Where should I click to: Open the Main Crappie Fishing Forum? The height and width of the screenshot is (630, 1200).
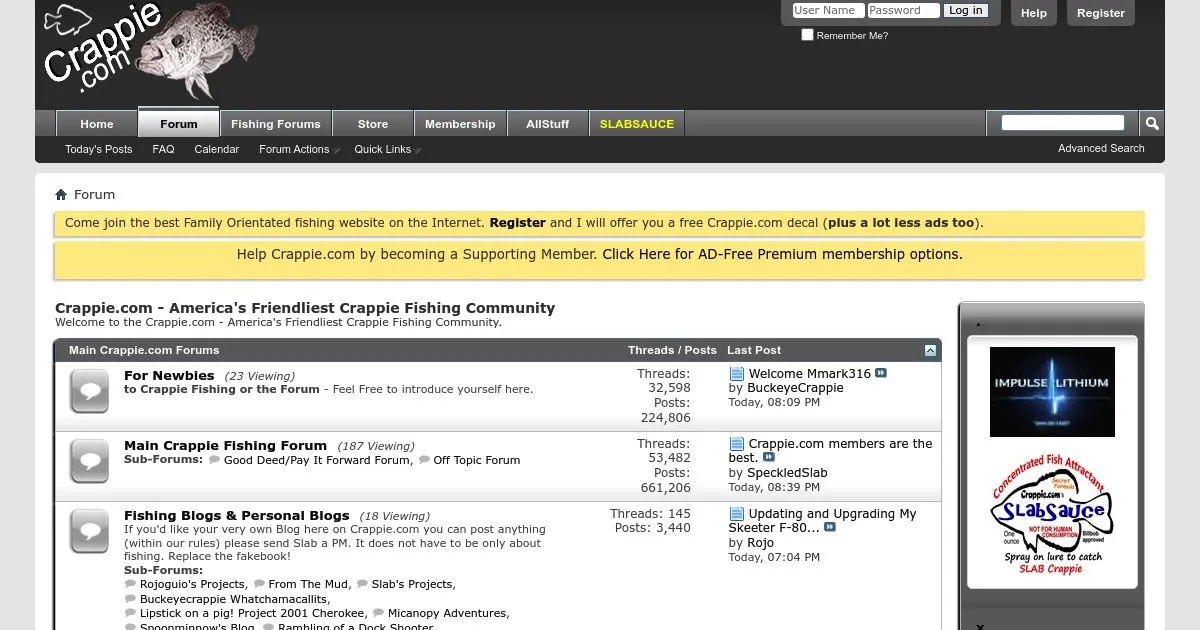(x=225, y=445)
